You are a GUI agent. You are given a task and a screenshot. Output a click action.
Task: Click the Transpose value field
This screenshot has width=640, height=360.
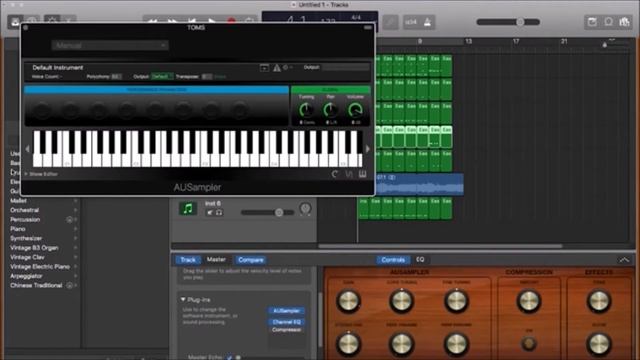click(x=207, y=76)
